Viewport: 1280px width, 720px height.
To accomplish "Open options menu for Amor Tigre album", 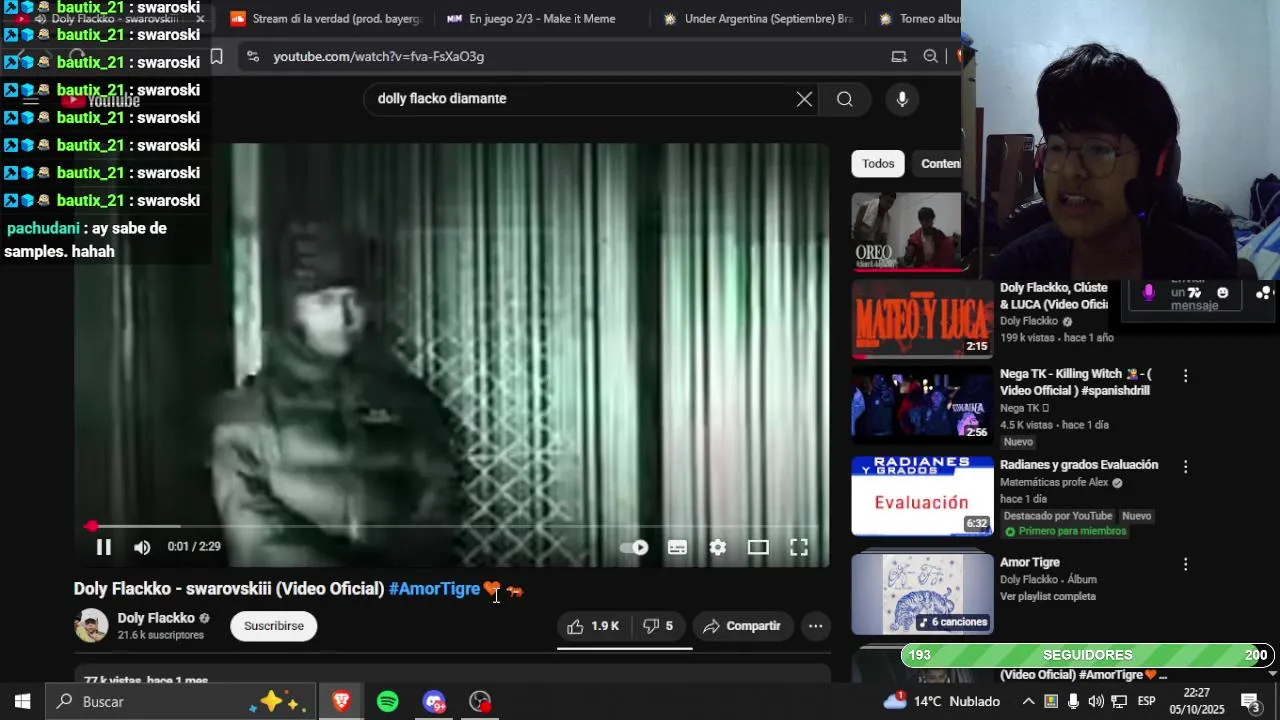I will 1186,564.
